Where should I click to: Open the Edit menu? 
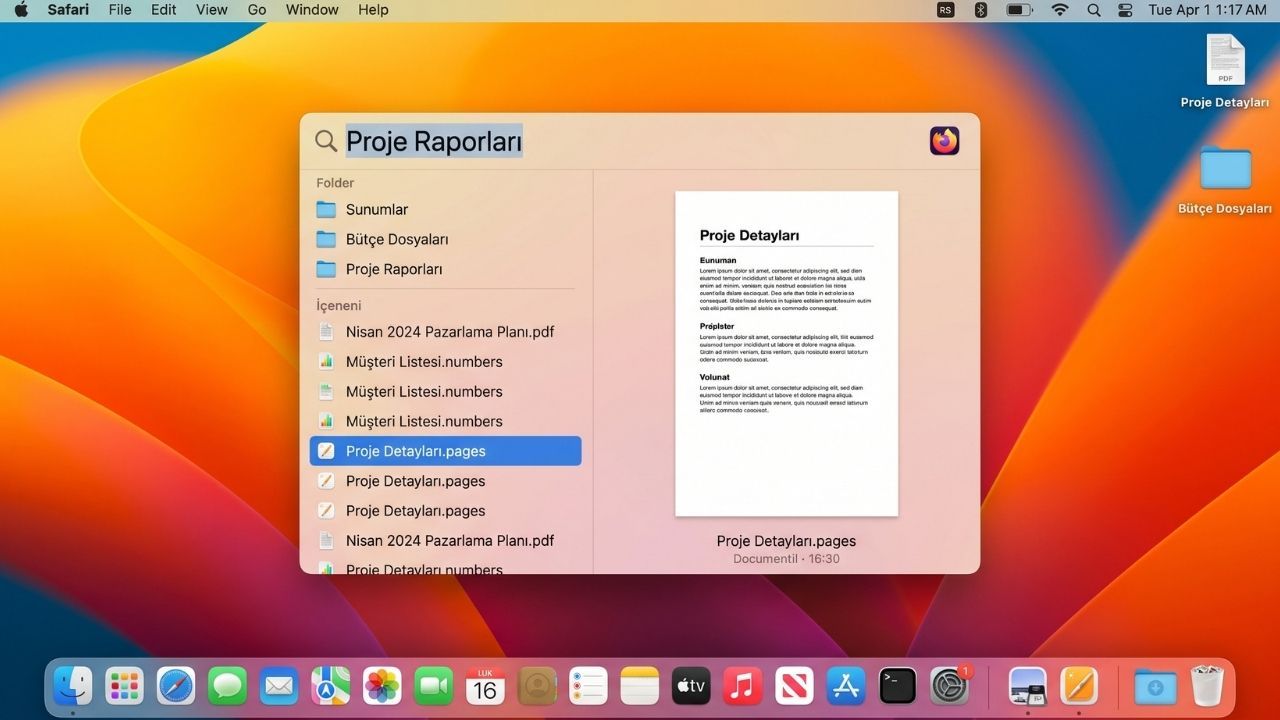[163, 10]
